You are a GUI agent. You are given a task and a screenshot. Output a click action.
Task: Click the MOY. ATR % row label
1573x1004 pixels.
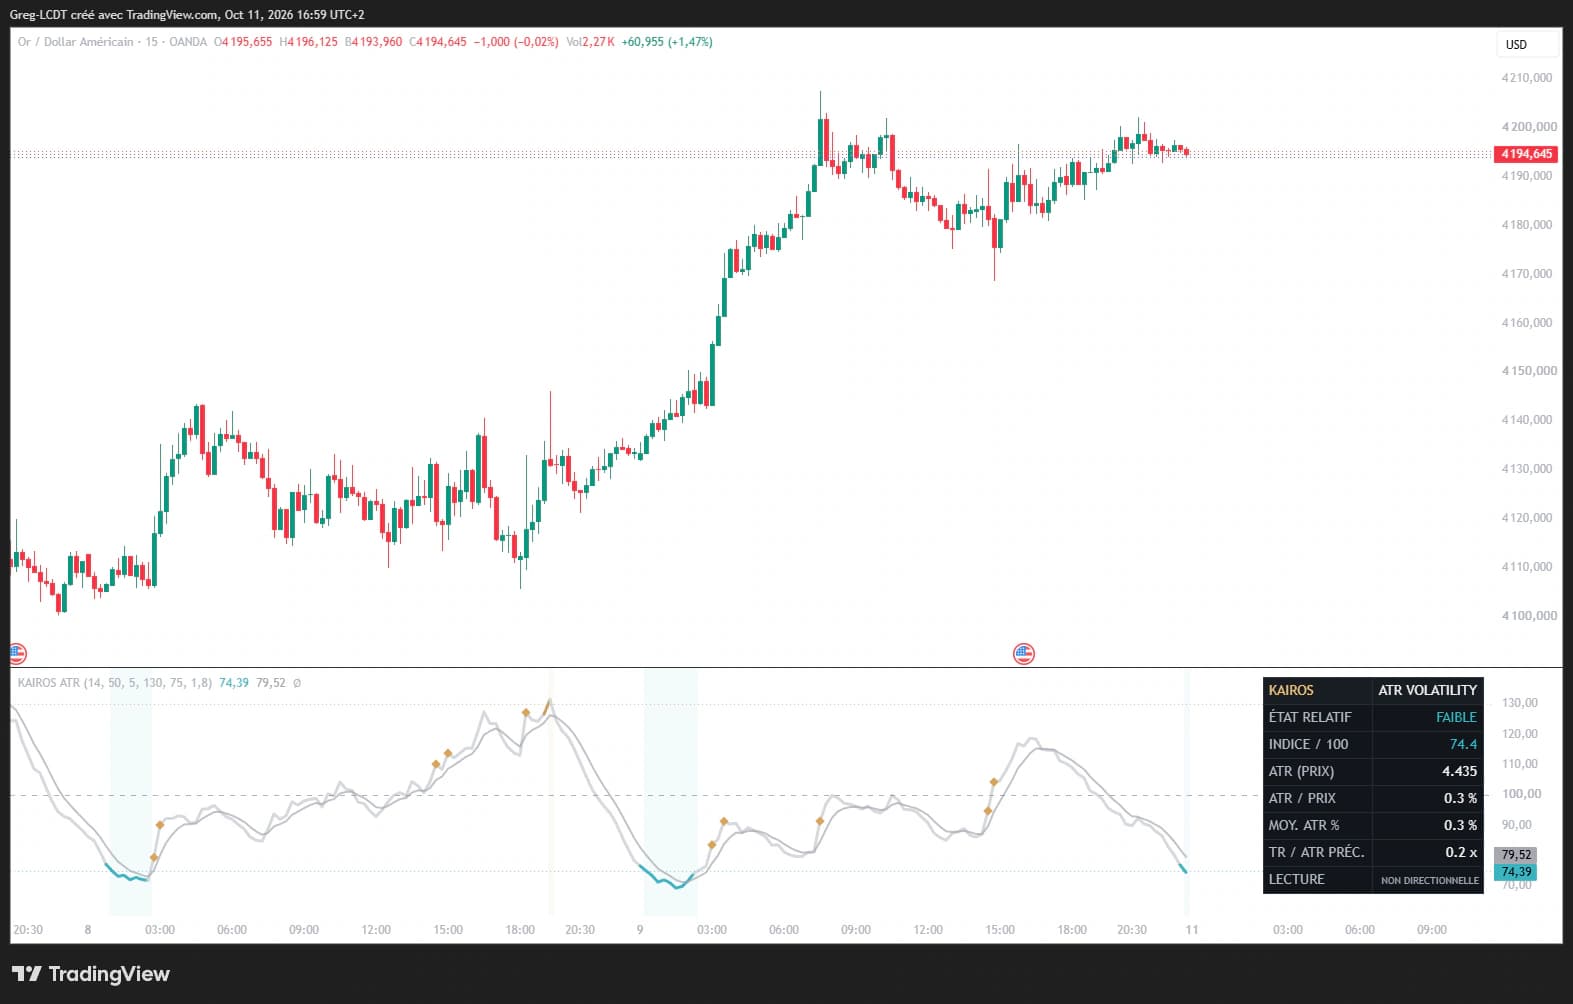[1304, 825]
